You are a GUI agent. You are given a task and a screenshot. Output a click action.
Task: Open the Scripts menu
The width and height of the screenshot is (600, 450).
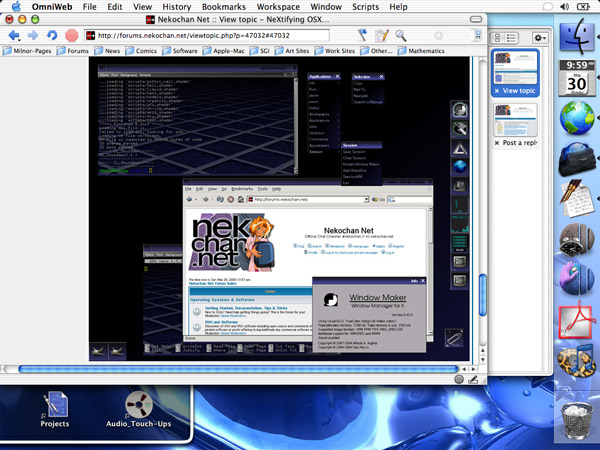(365, 7)
